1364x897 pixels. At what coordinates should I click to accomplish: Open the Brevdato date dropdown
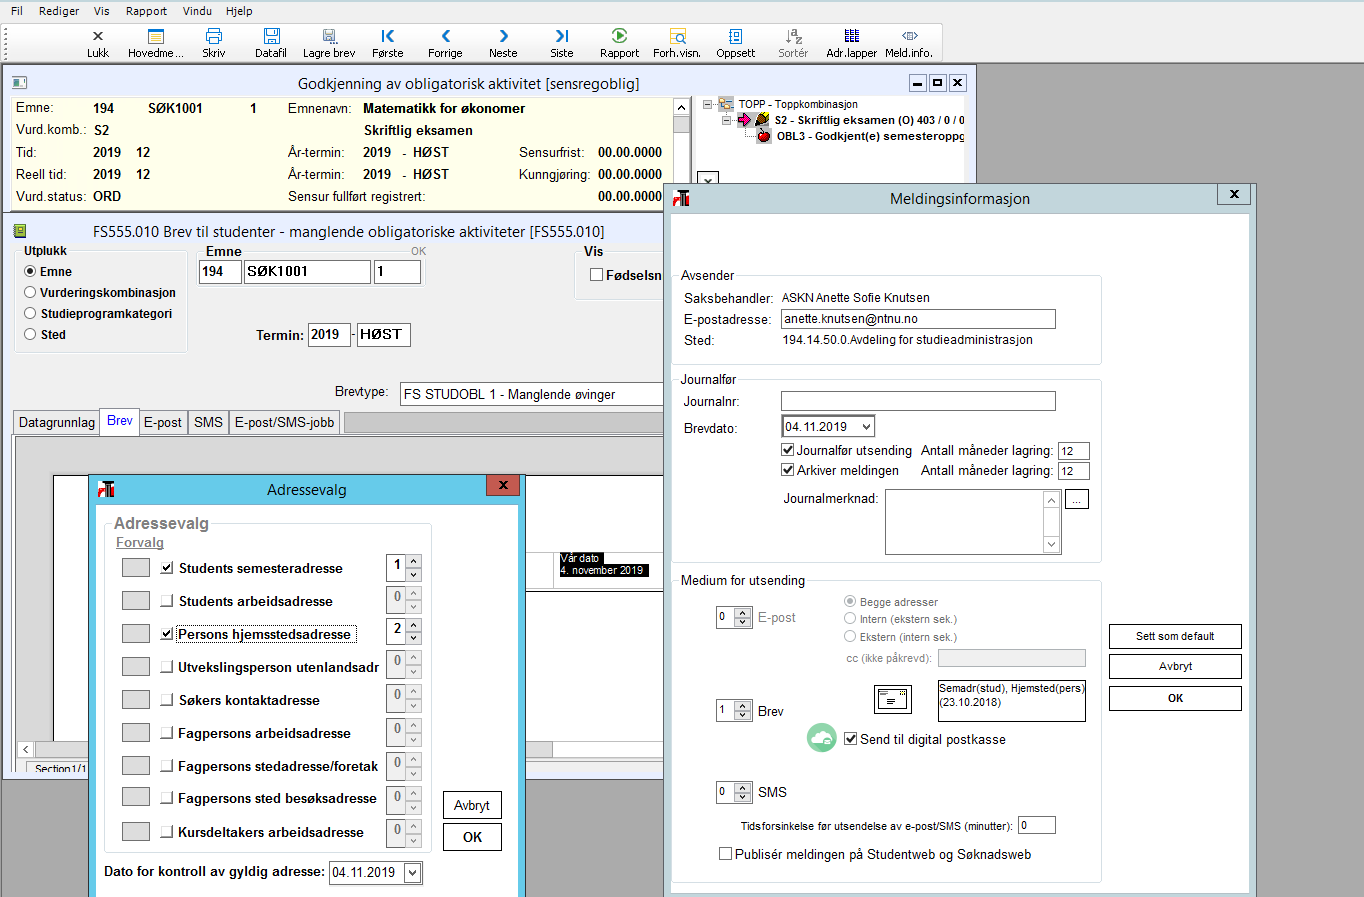[x=866, y=427]
